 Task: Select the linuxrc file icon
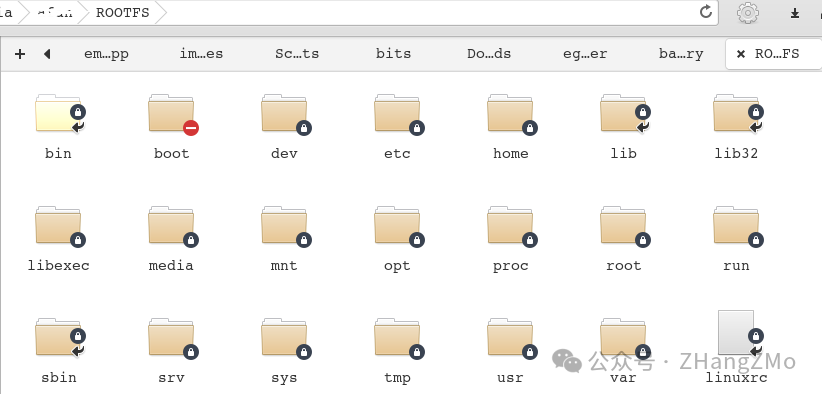[x=737, y=333]
